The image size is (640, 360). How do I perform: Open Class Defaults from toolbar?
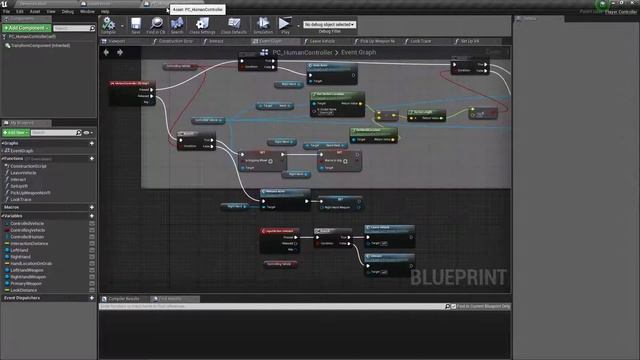(x=234, y=25)
